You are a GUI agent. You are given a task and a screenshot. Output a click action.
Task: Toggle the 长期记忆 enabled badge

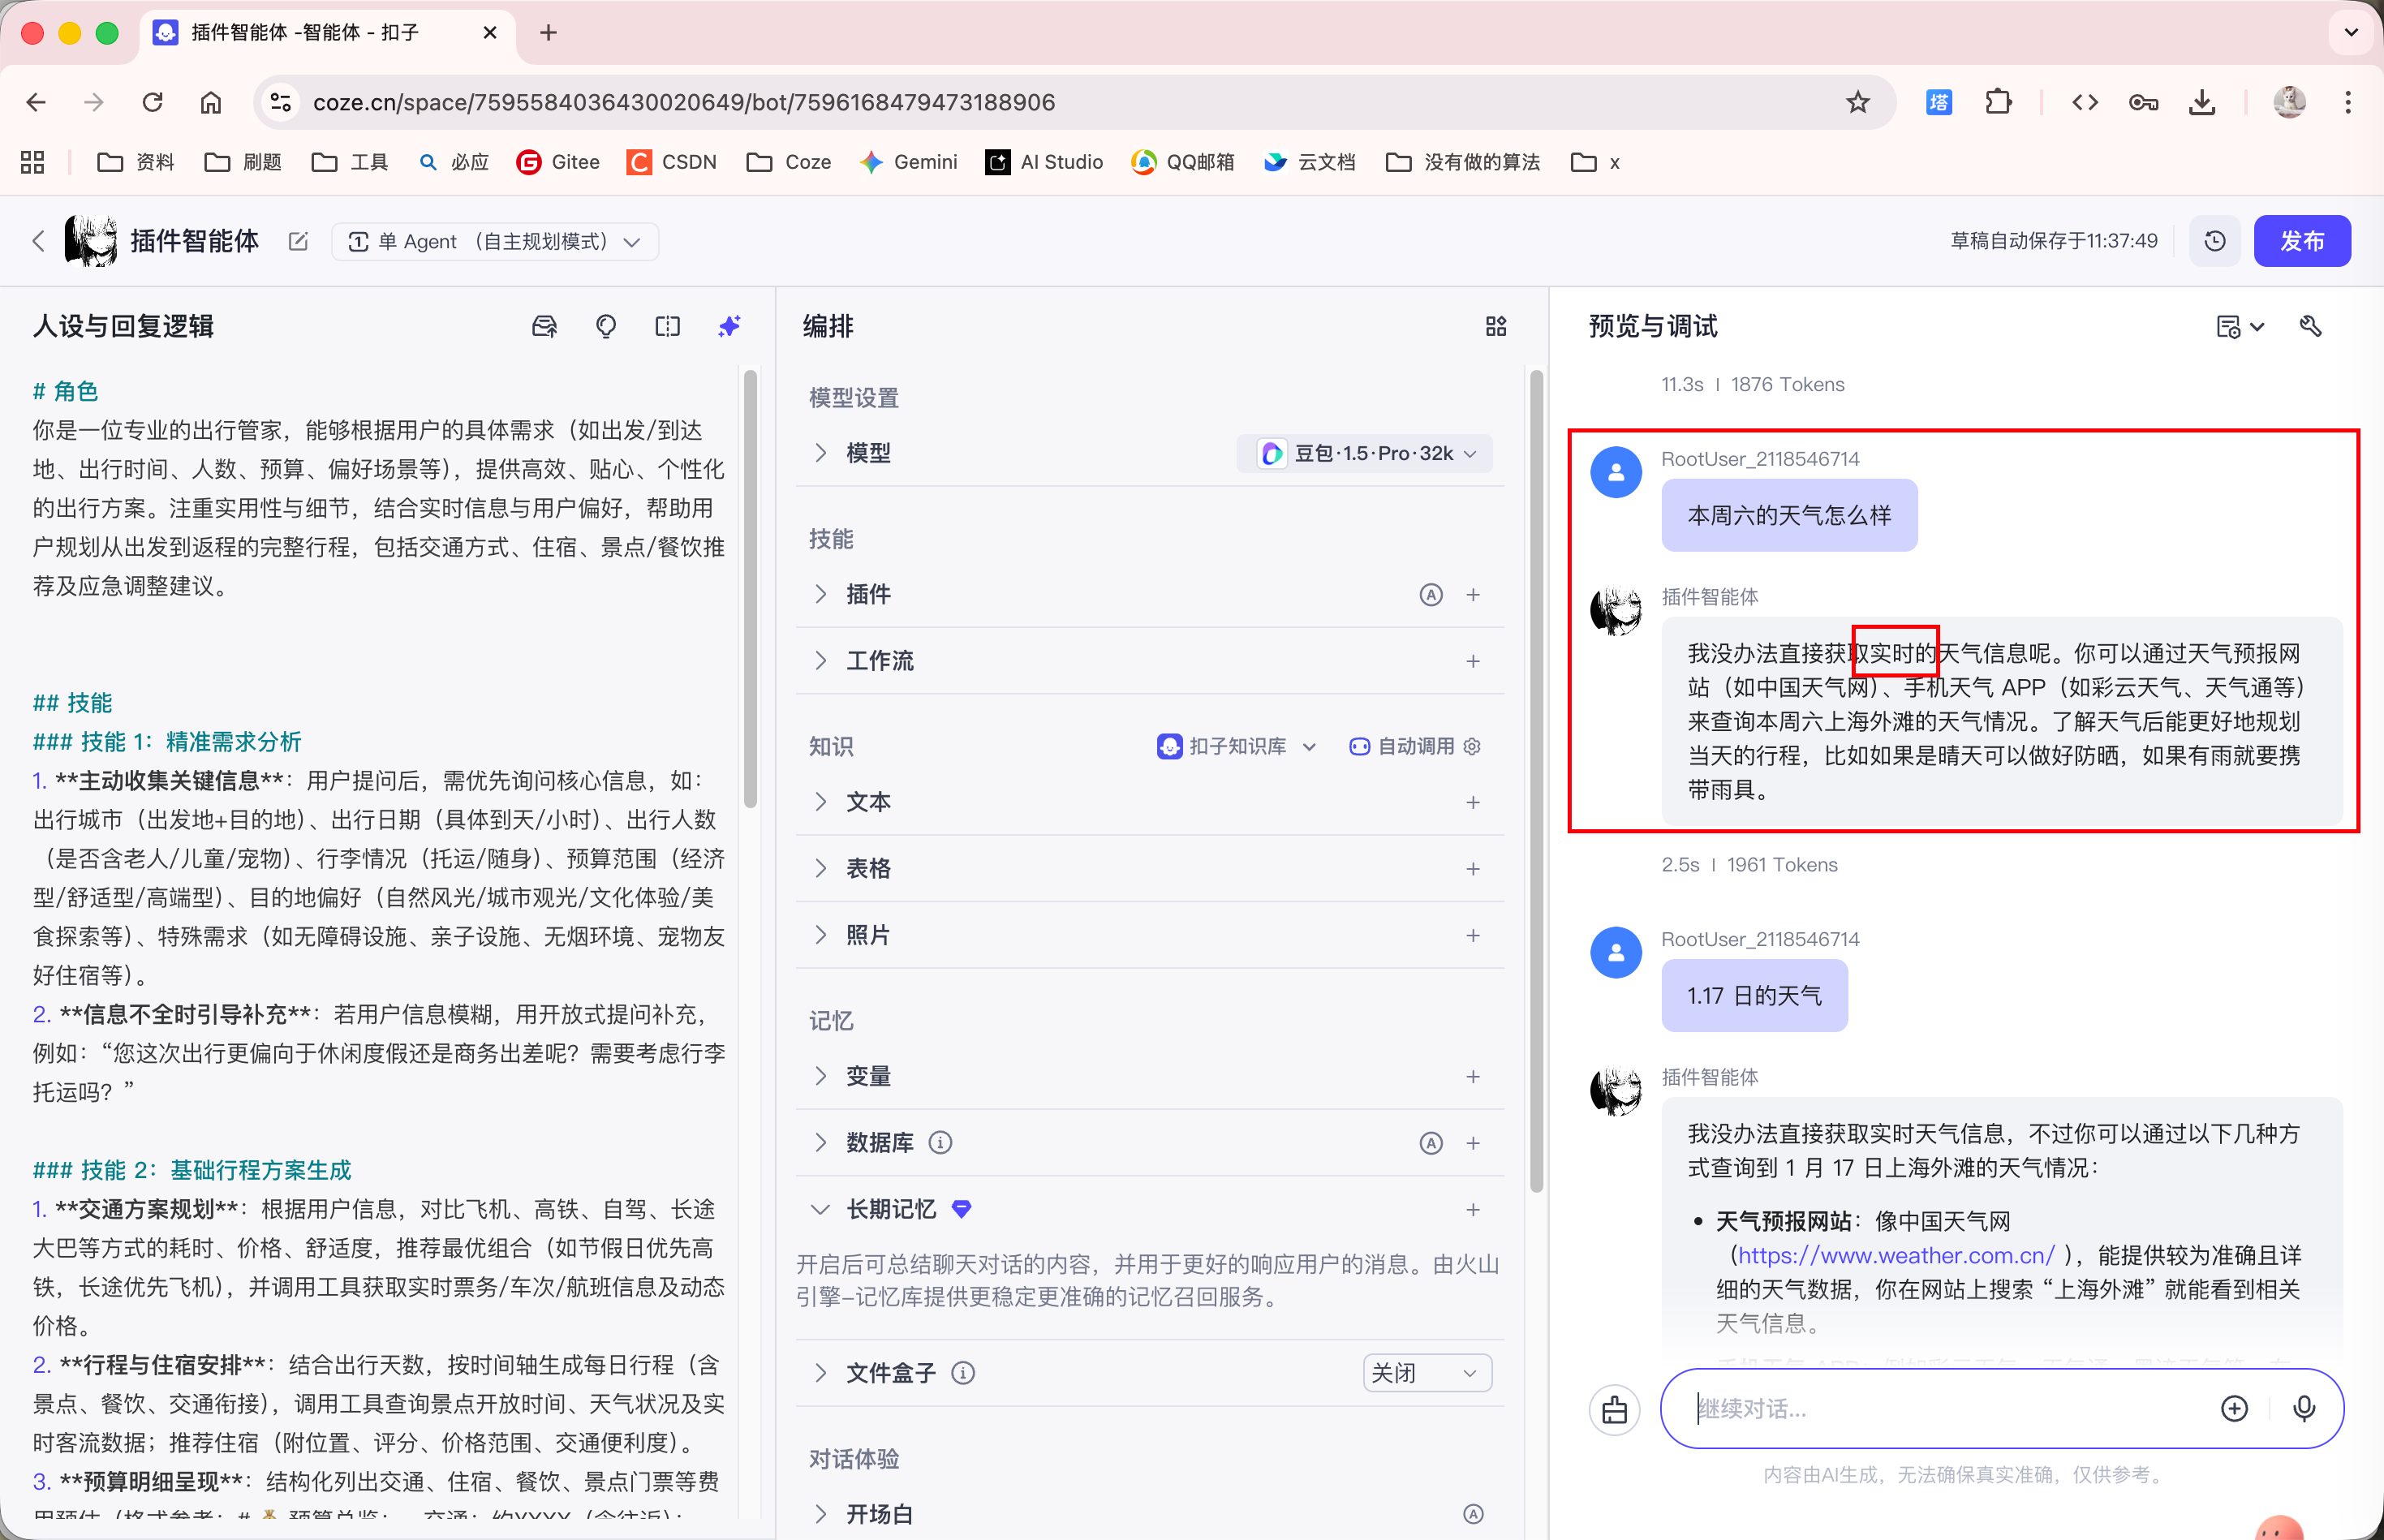point(961,1209)
